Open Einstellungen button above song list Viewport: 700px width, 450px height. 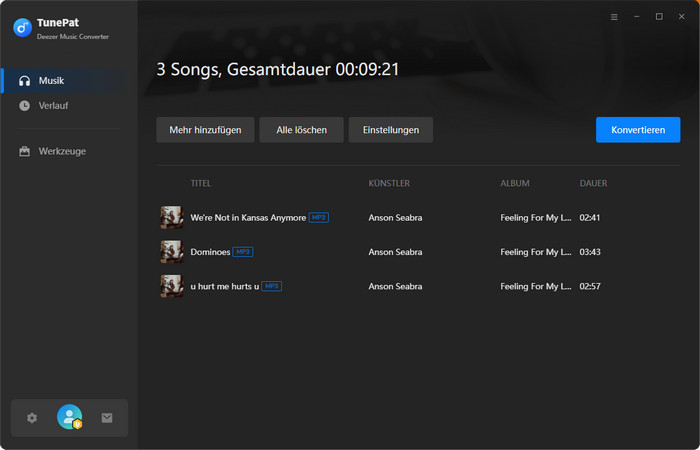tap(391, 130)
